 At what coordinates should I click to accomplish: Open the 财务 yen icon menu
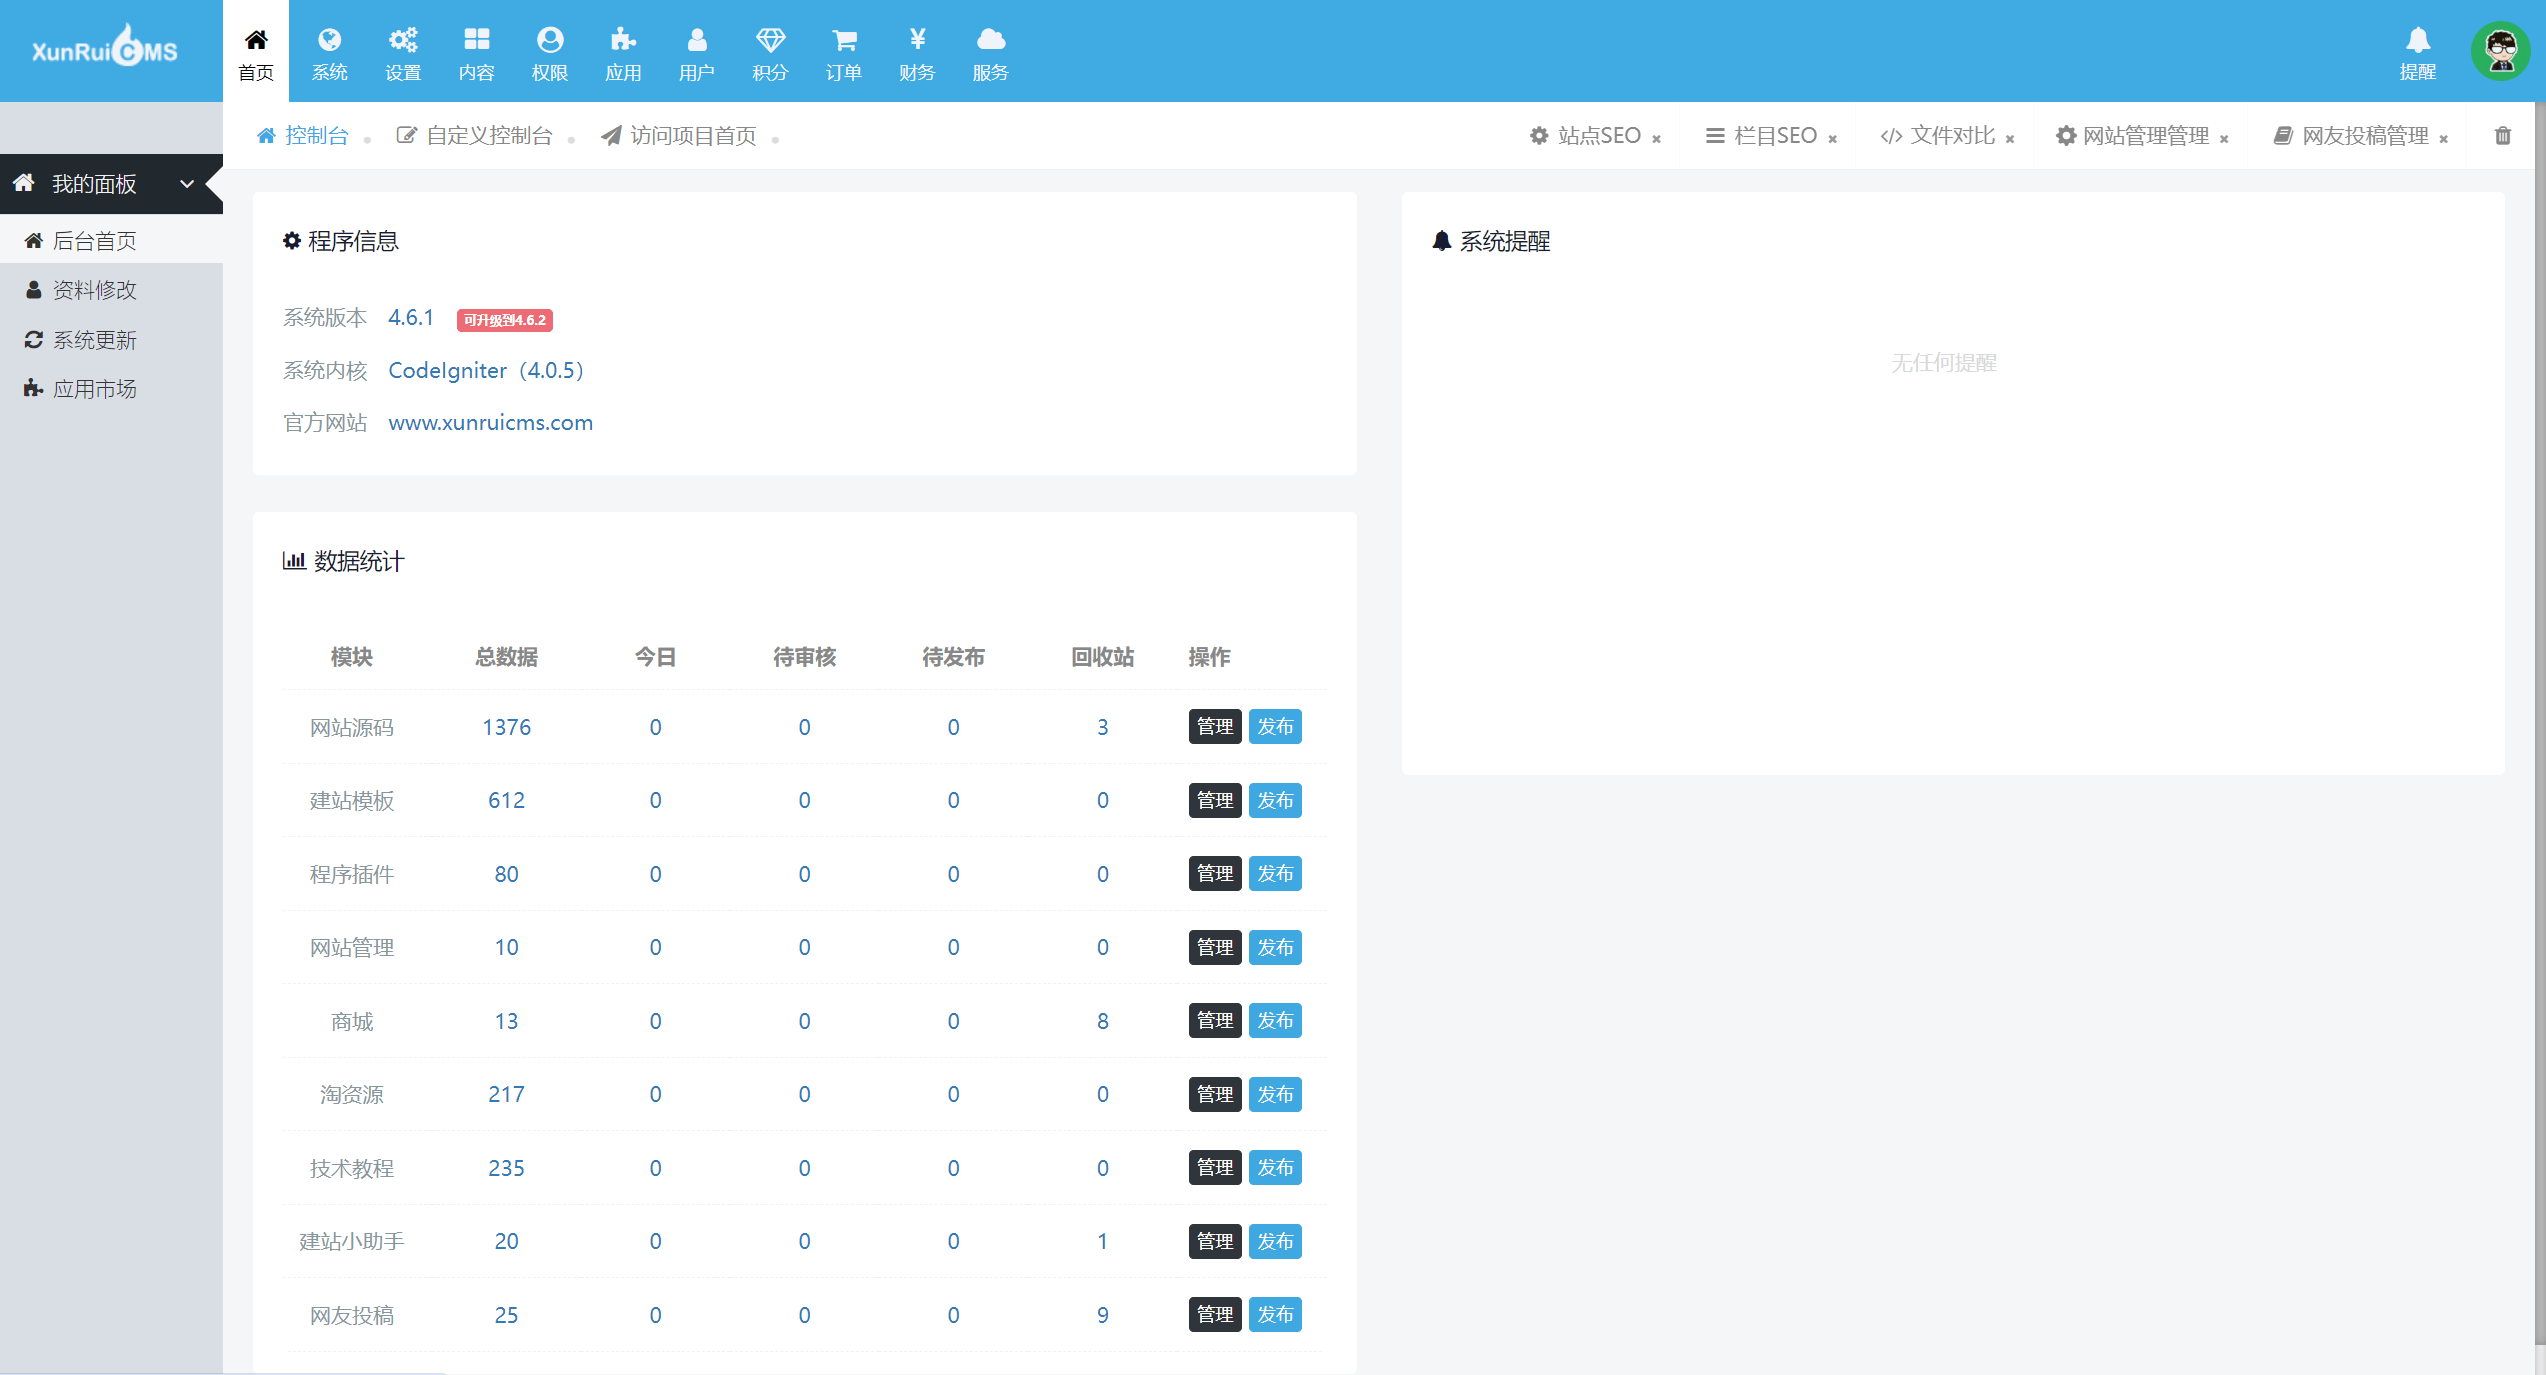(x=917, y=52)
